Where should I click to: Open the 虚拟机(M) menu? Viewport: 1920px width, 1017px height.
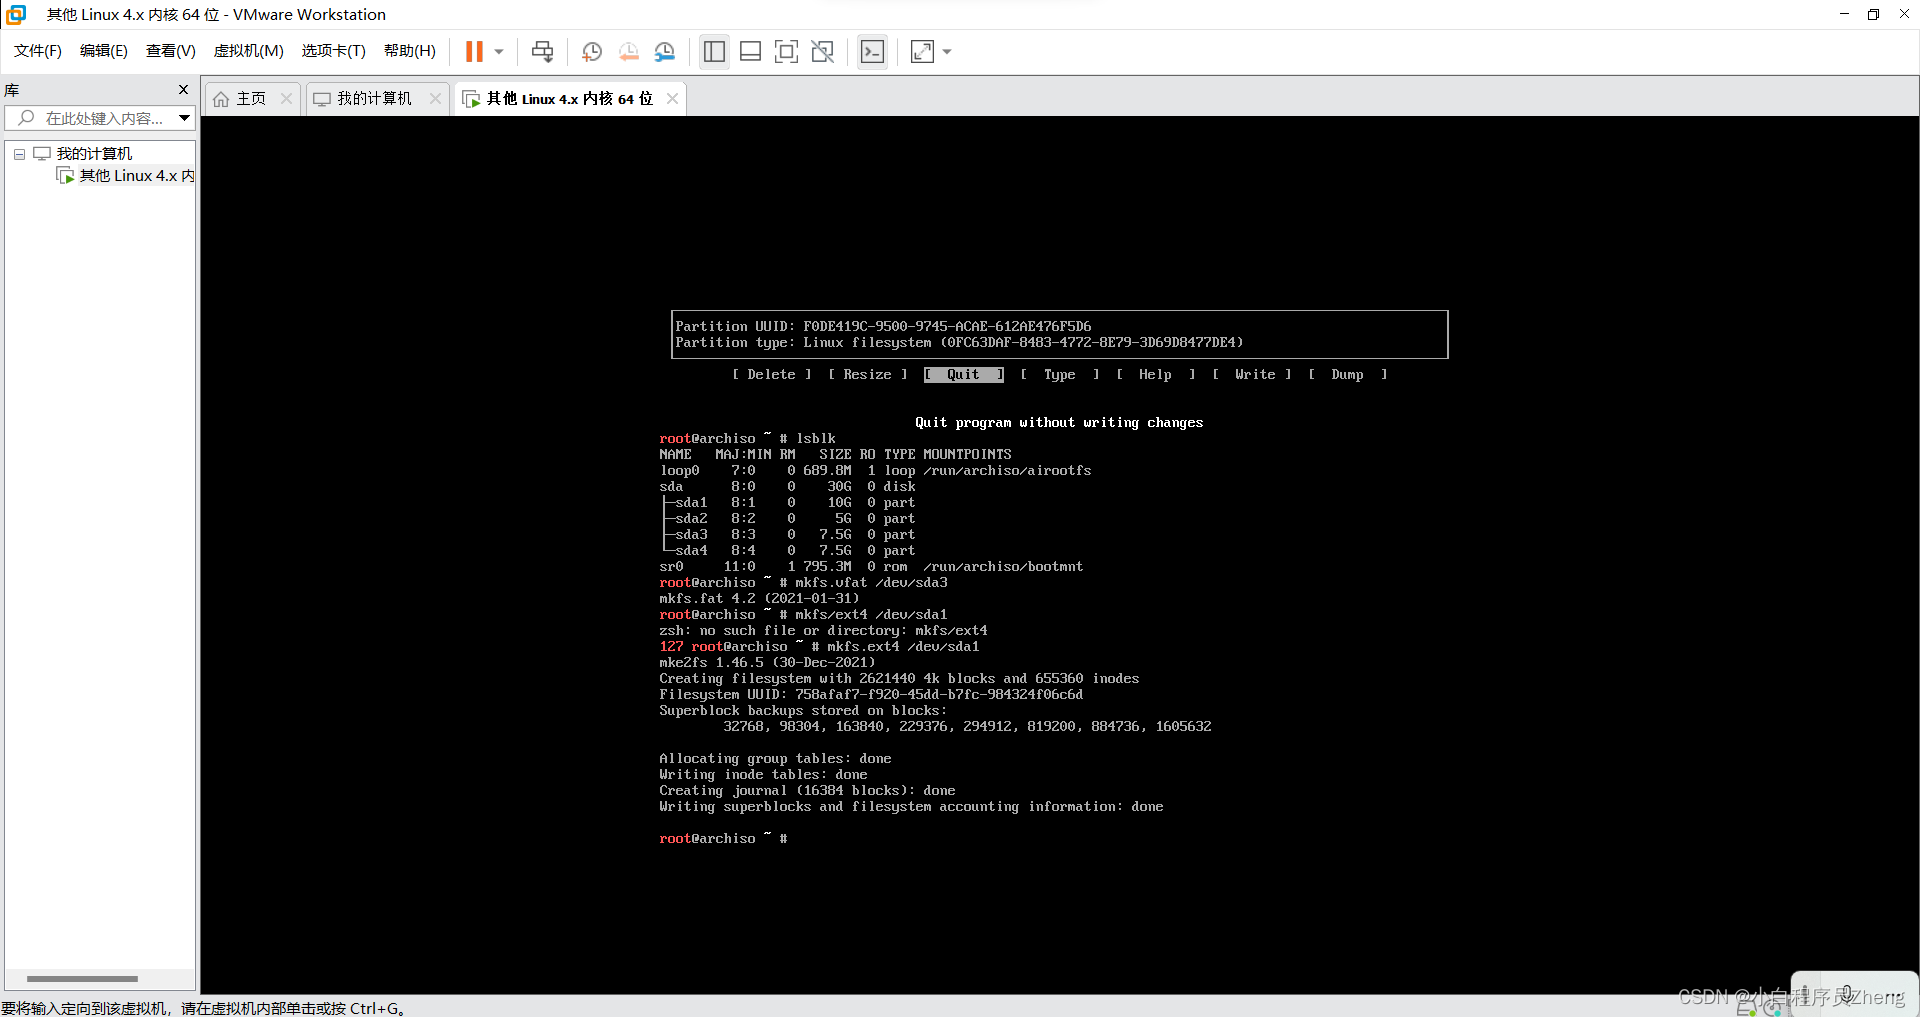click(x=249, y=51)
